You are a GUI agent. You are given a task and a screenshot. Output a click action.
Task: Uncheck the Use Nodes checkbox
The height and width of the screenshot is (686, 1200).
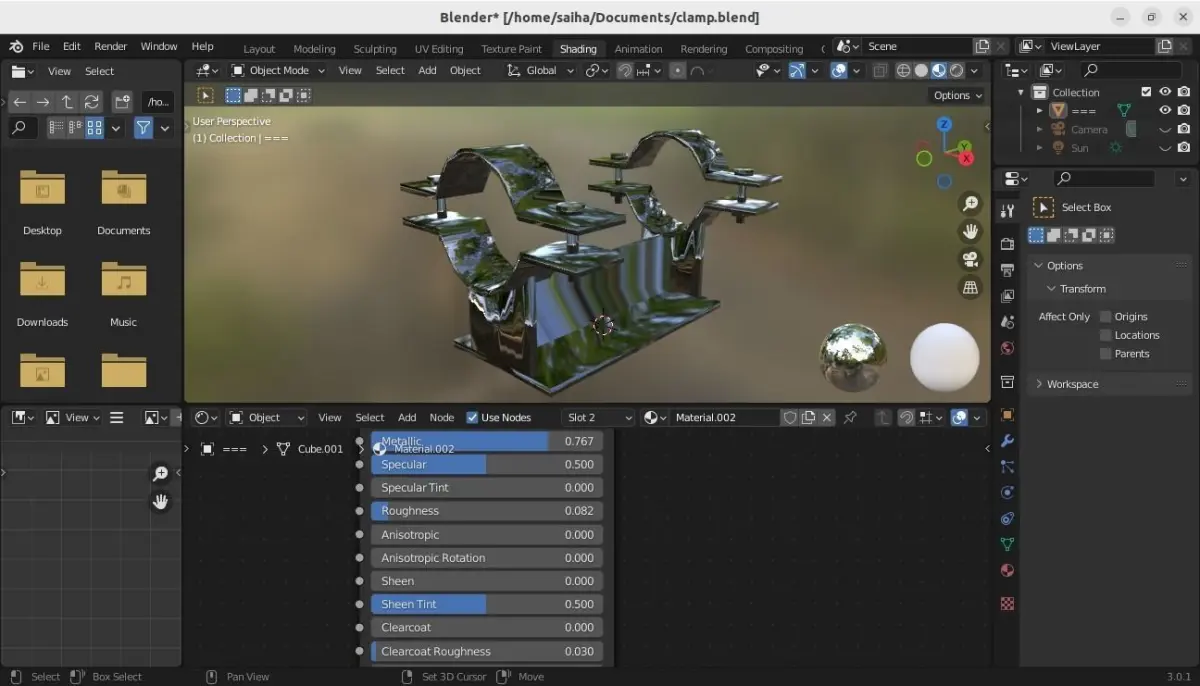pos(472,417)
